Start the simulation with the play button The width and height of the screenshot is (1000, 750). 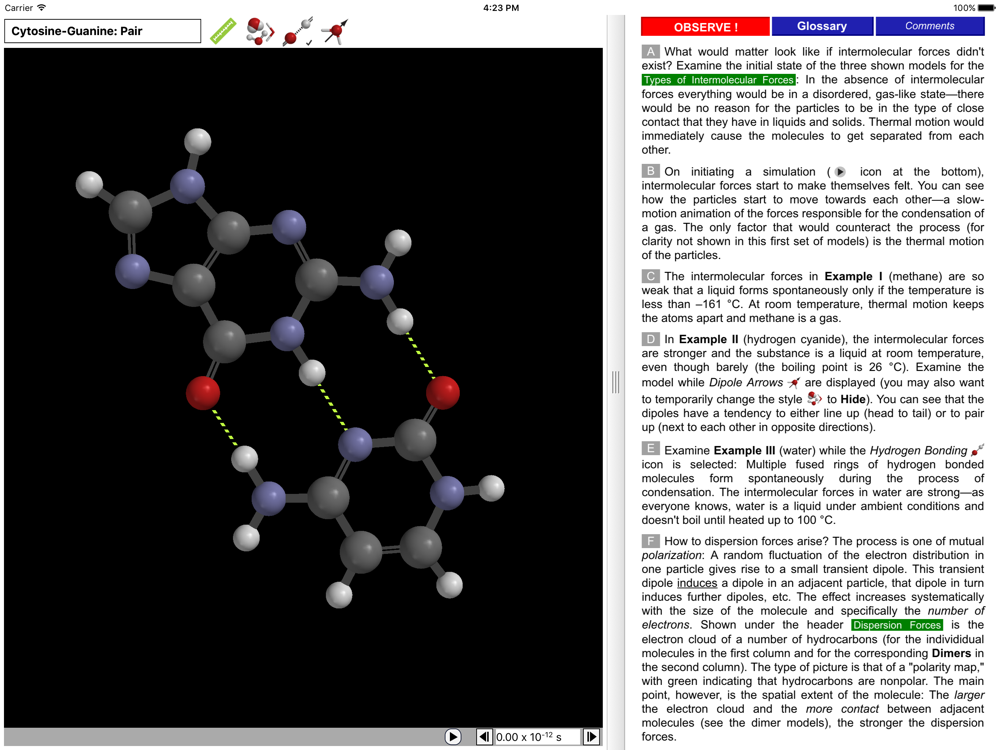453,737
